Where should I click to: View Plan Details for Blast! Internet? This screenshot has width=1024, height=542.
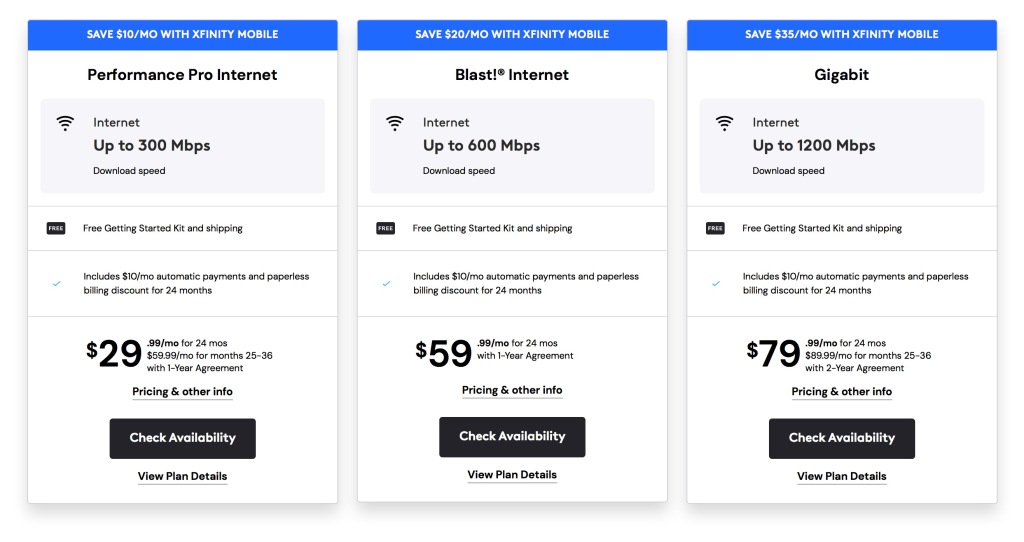[512, 475]
